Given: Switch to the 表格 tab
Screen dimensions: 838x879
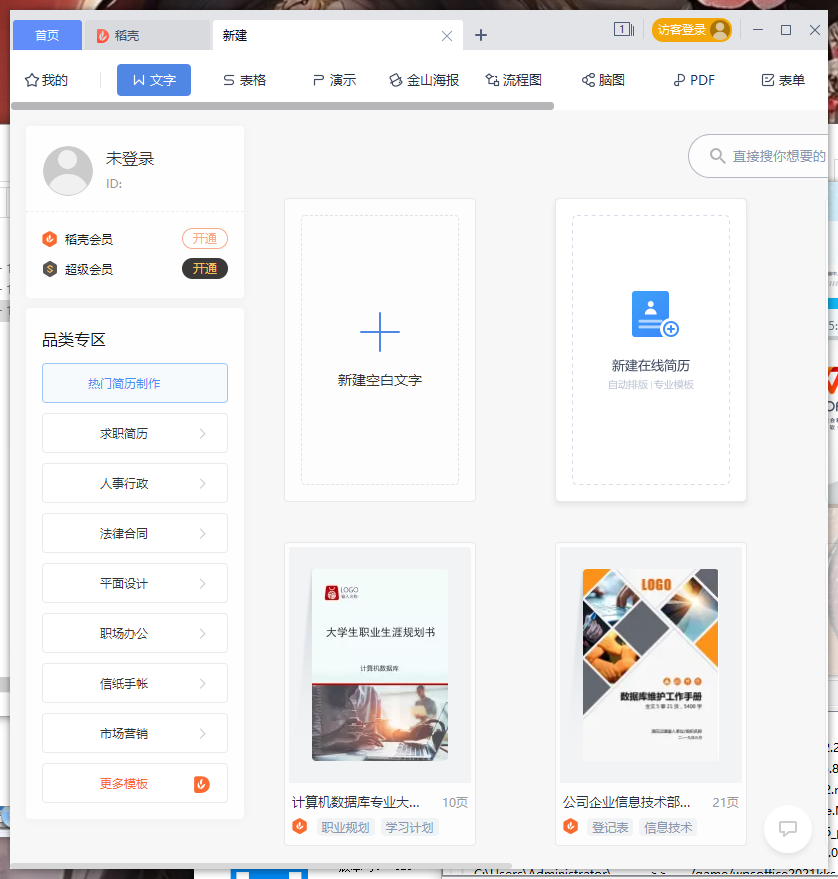Looking at the screenshot, I should (x=244, y=80).
